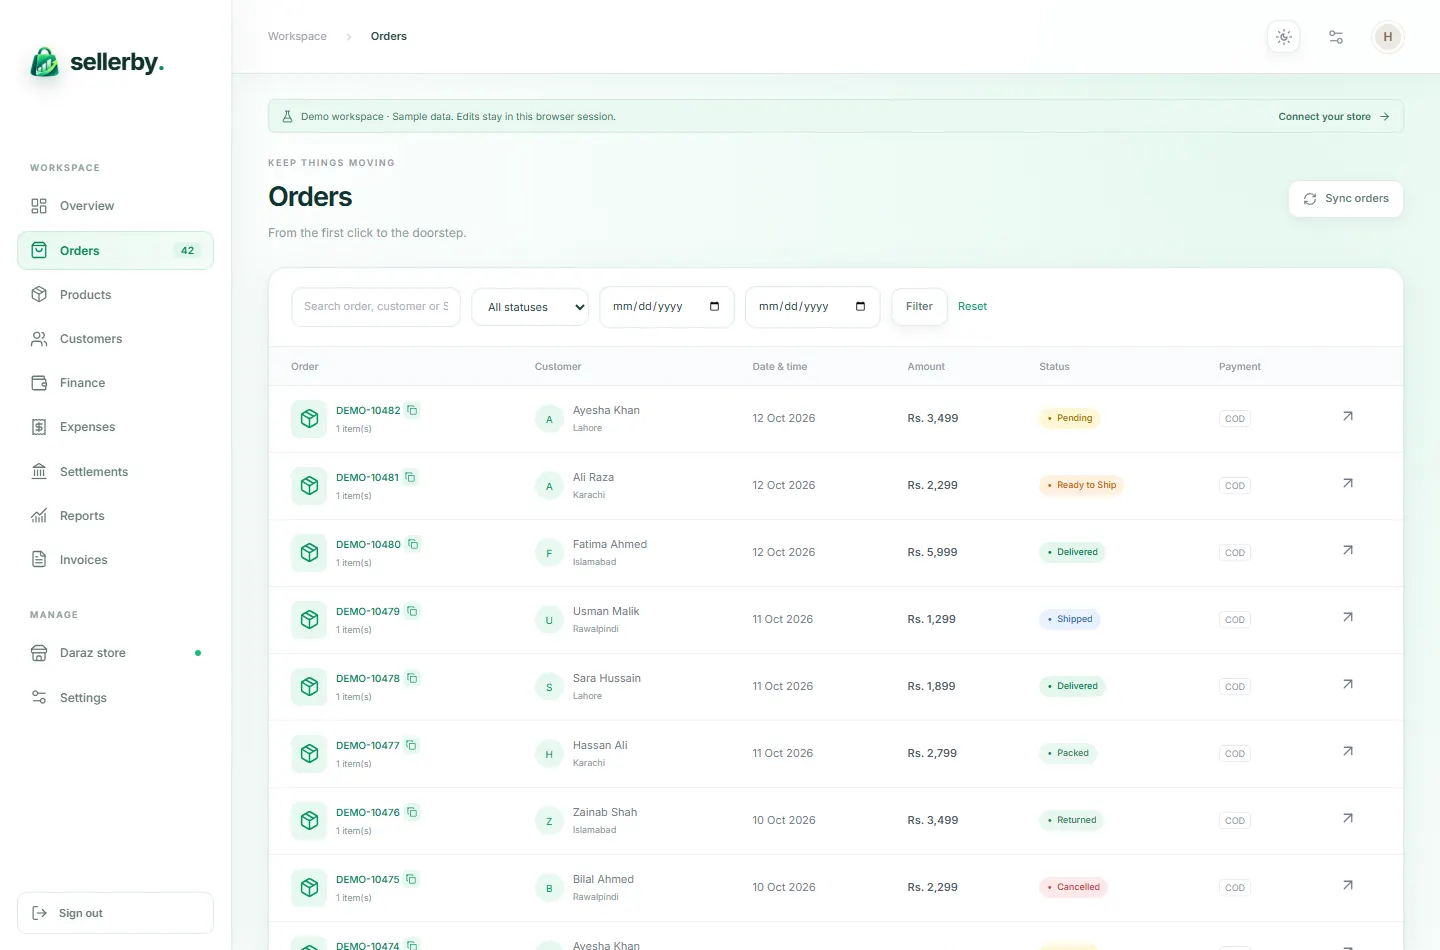The height and width of the screenshot is (950, 1440).
Task: Toggle the light/dark theme sun icon
Action: [1284, 37]
